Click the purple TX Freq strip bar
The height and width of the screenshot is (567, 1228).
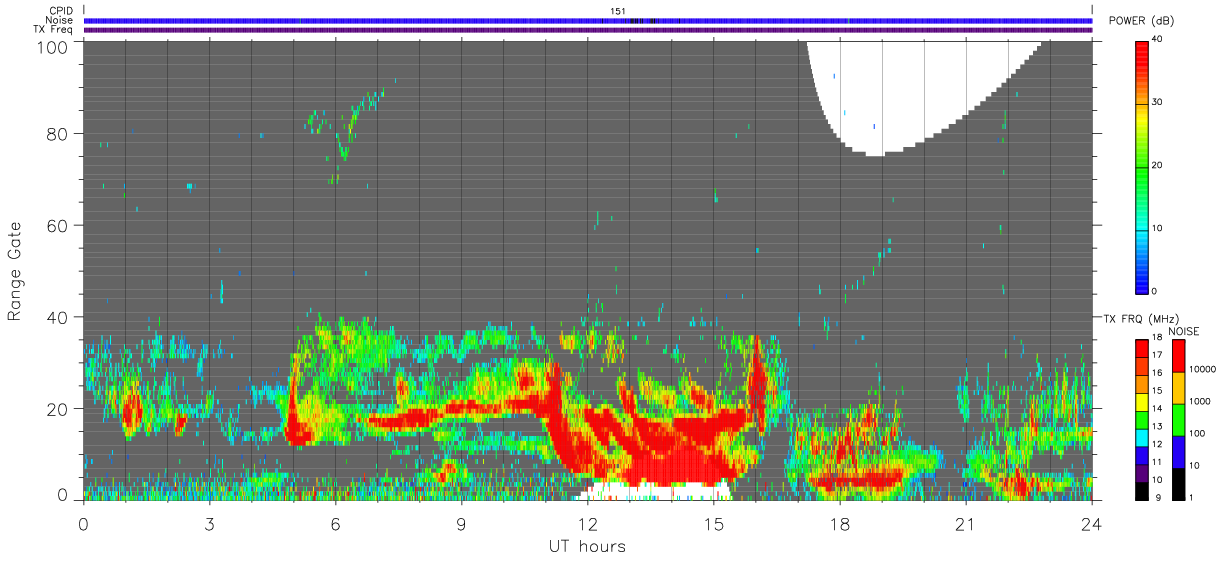coord(588,29)
